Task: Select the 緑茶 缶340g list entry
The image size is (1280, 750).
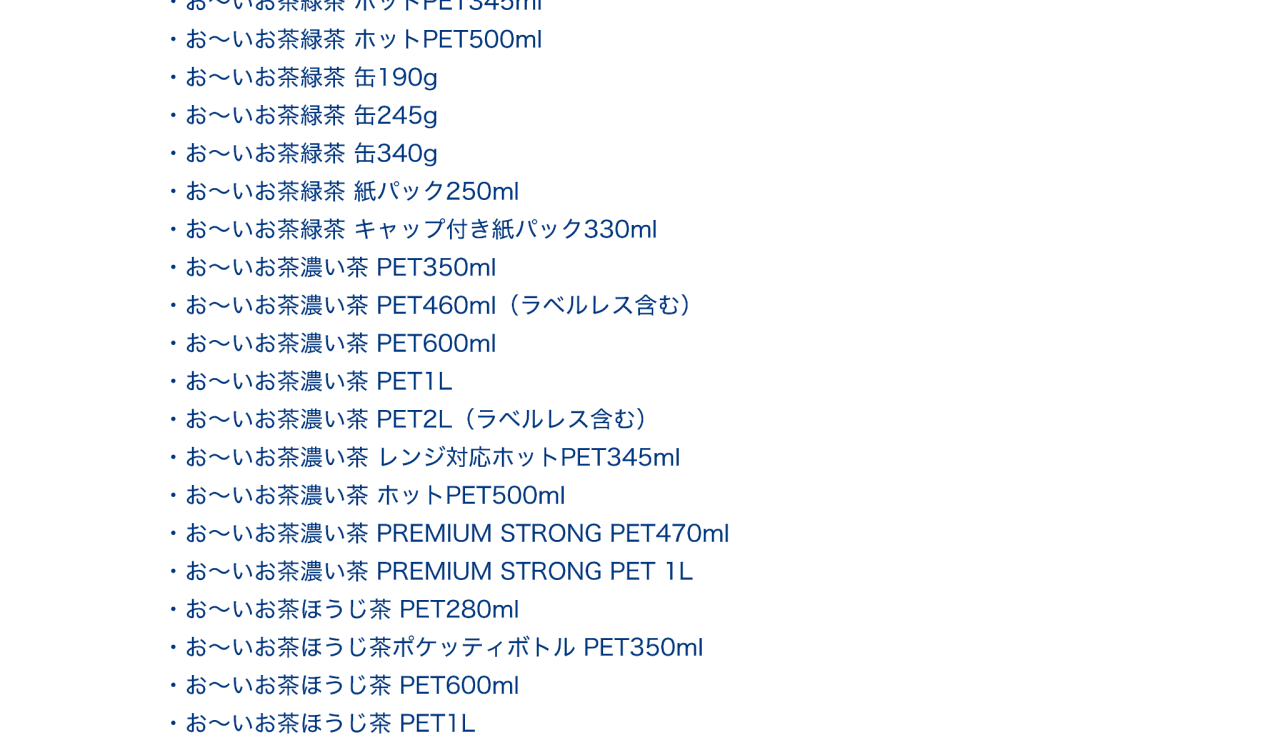Action: [311, 154]
